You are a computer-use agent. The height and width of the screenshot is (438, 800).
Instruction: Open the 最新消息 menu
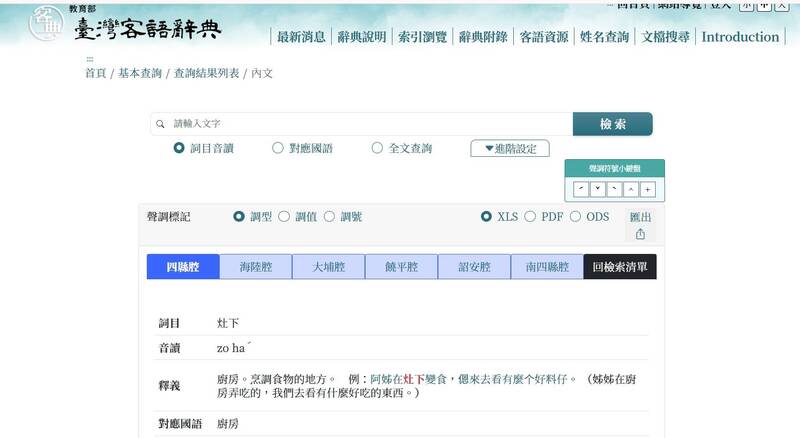coord(301,37)
